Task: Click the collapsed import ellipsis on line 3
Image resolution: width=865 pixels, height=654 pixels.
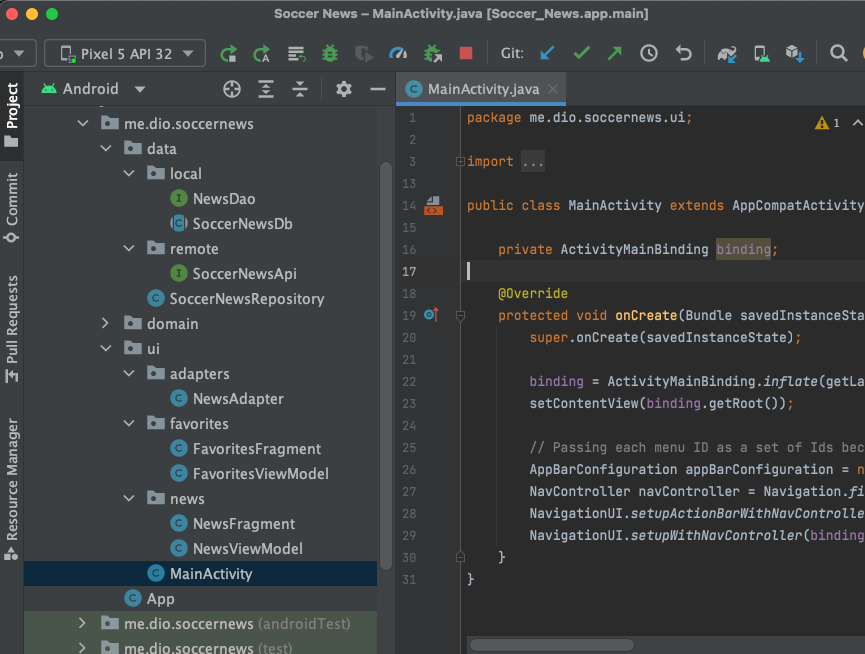Action: point(533,162)
